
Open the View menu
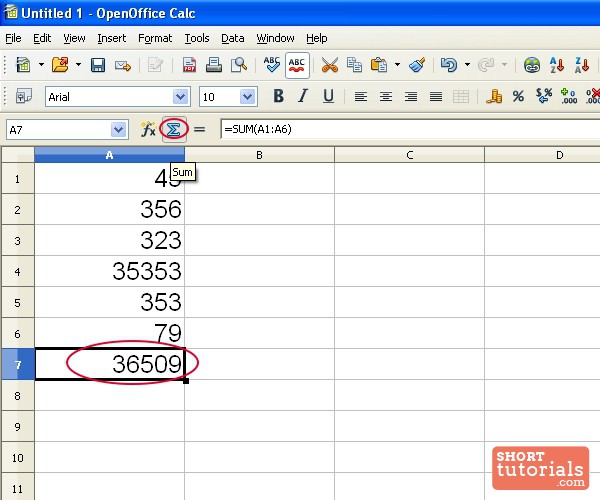tap(74, 38)
